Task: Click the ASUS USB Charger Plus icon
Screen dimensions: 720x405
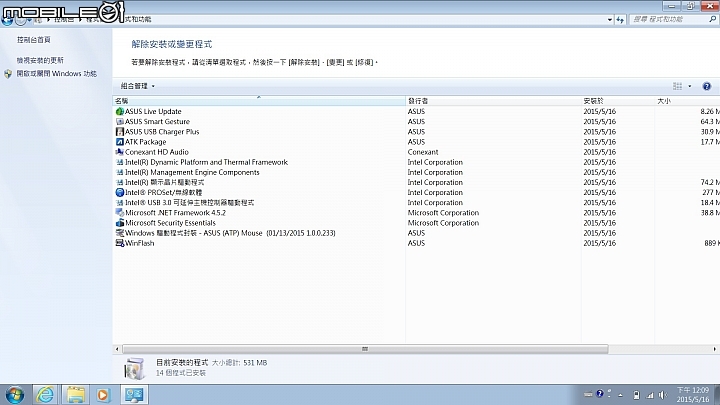Action: coord(120,132)
